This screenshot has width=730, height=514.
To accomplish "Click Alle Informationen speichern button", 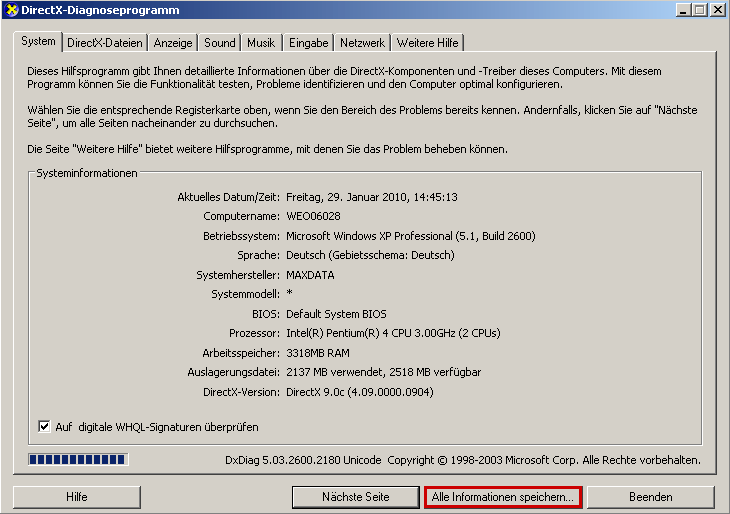I will pos(503,497).
